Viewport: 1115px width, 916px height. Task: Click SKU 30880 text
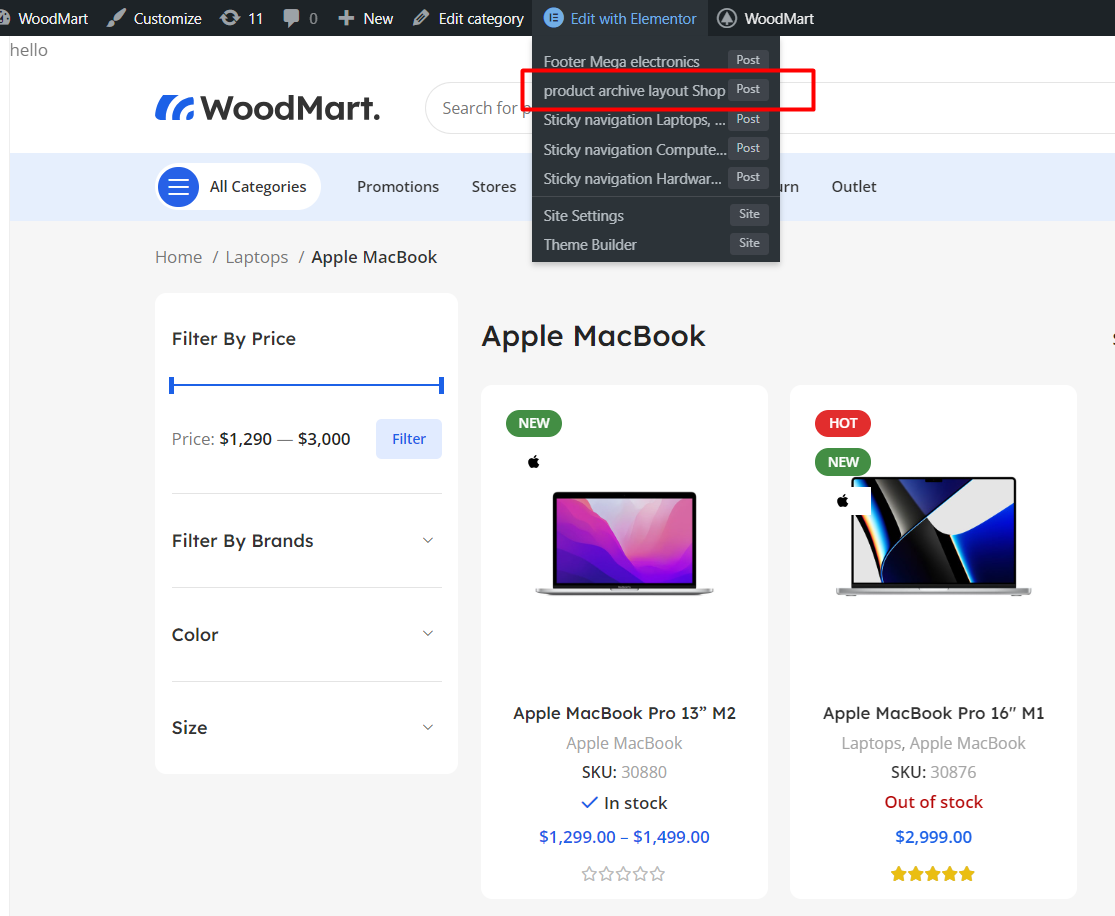pyautogui.click(x=624, y=772)
